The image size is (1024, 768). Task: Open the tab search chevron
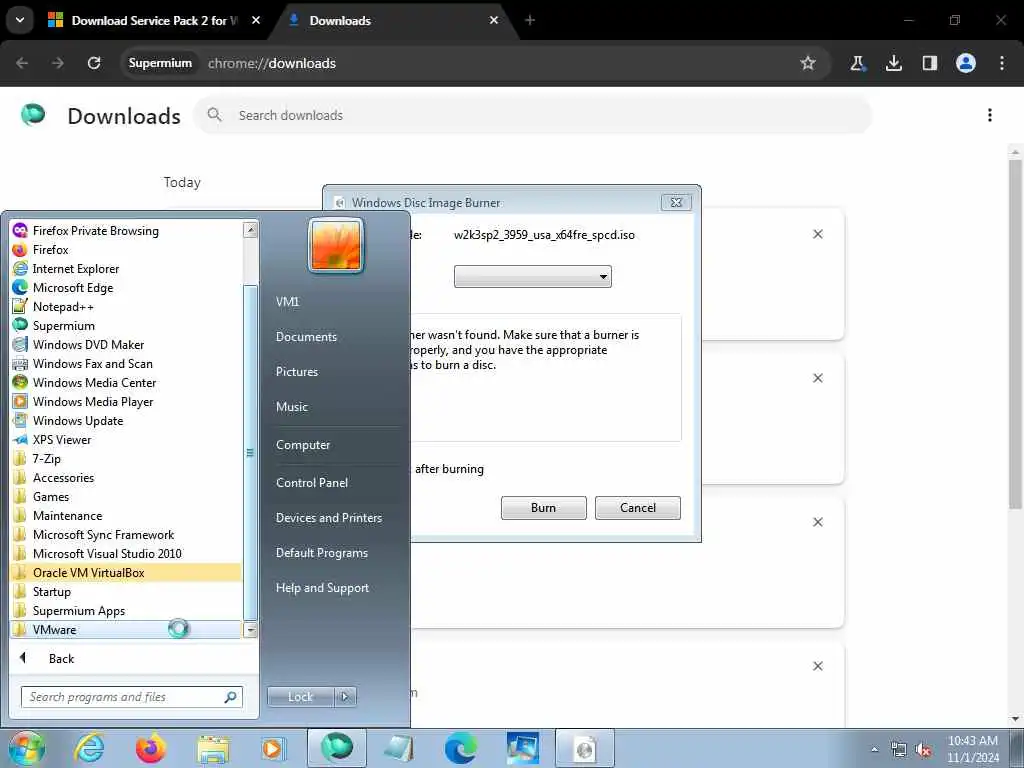[x=20, y=20]
